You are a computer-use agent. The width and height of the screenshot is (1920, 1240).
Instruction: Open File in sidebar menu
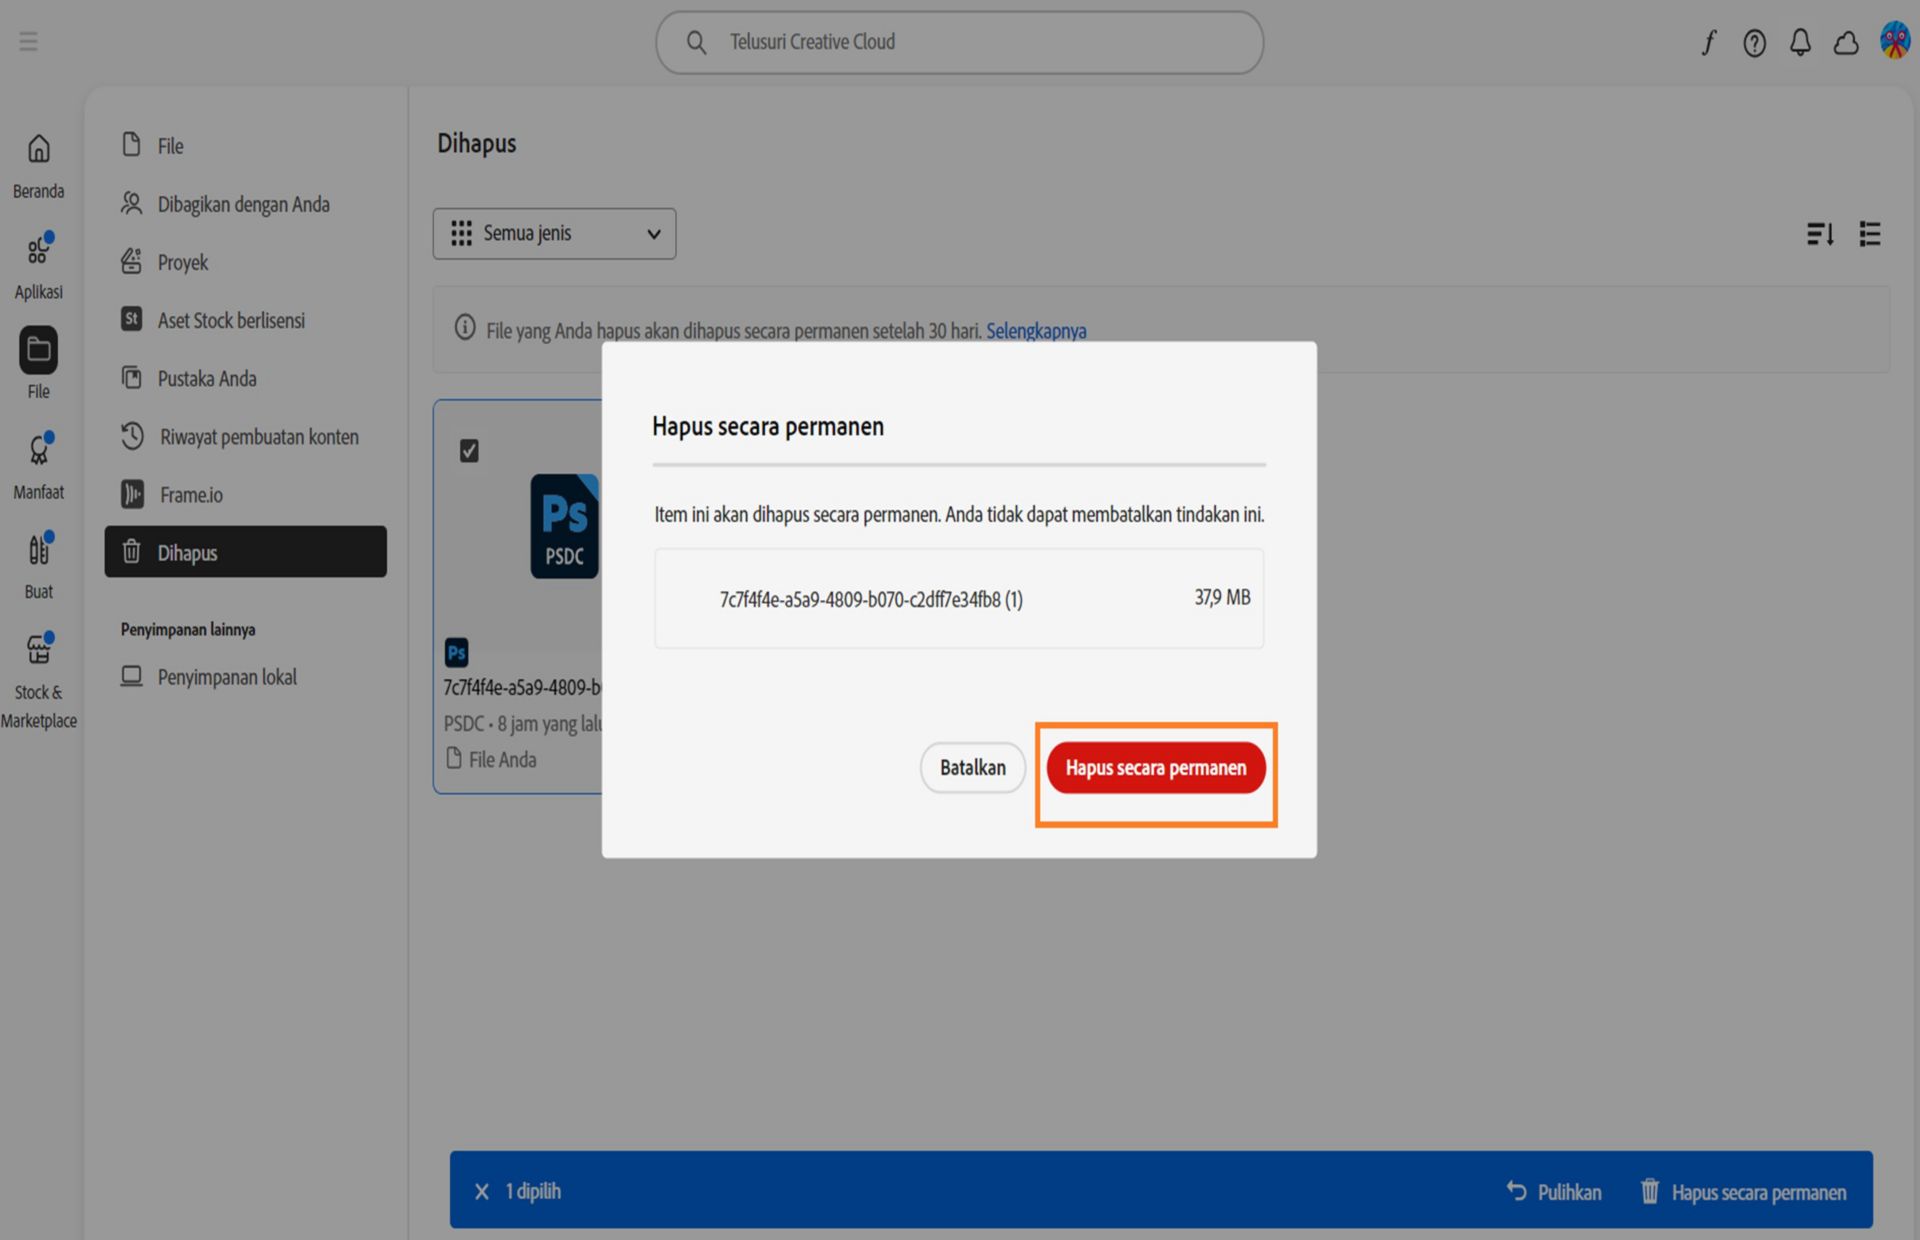click(x=245, y=146)
